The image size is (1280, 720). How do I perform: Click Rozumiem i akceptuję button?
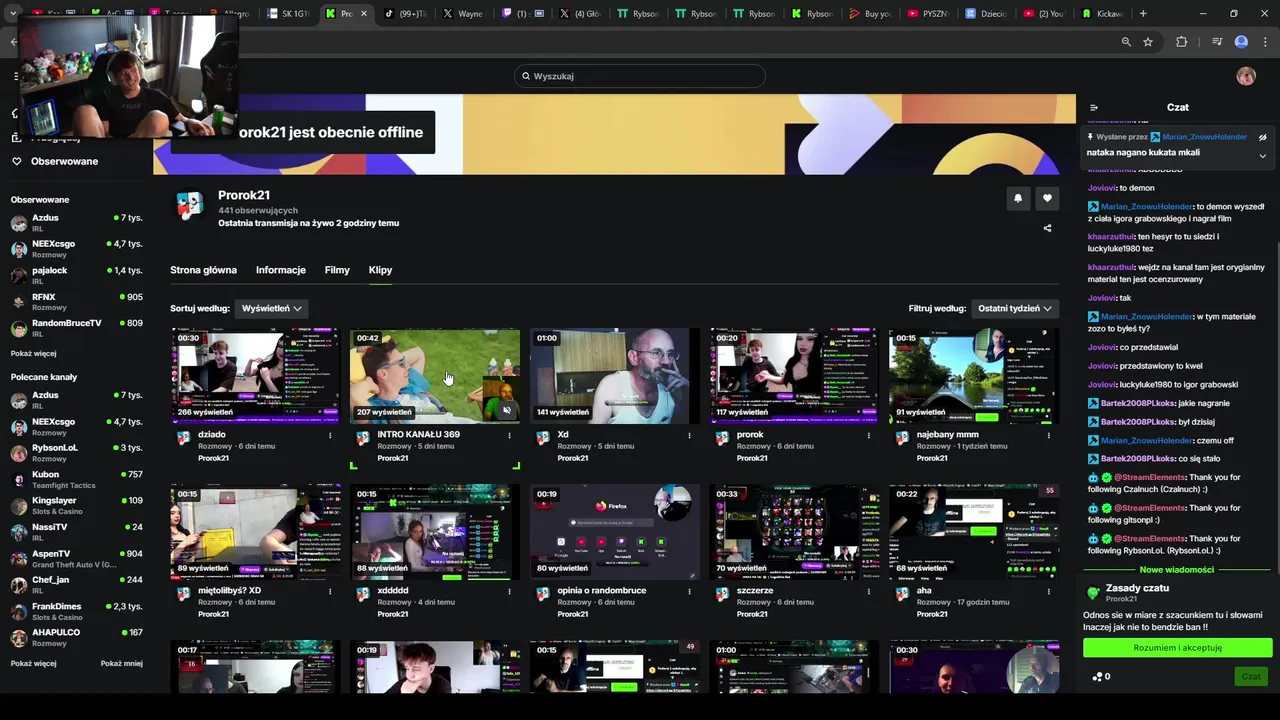pos(1177,648)
